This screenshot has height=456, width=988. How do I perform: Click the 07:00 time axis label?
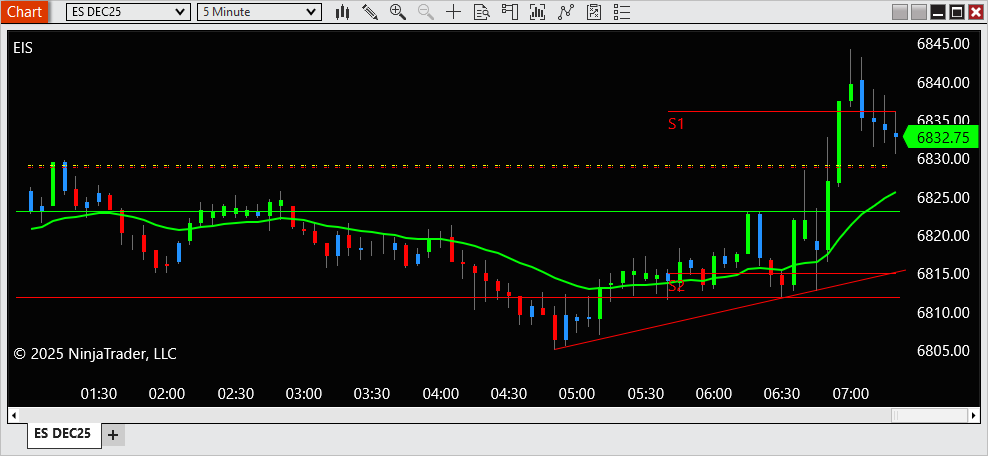point(851,394)
